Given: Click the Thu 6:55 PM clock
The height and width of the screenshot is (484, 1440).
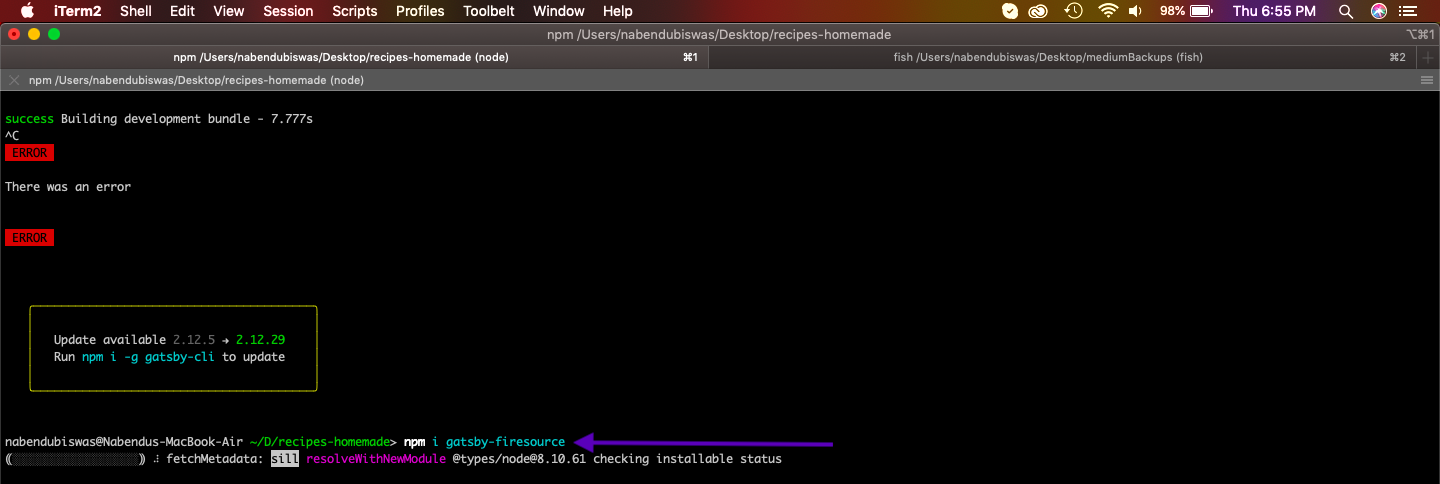Looking at the screenshot, I should click(1274, 11).
